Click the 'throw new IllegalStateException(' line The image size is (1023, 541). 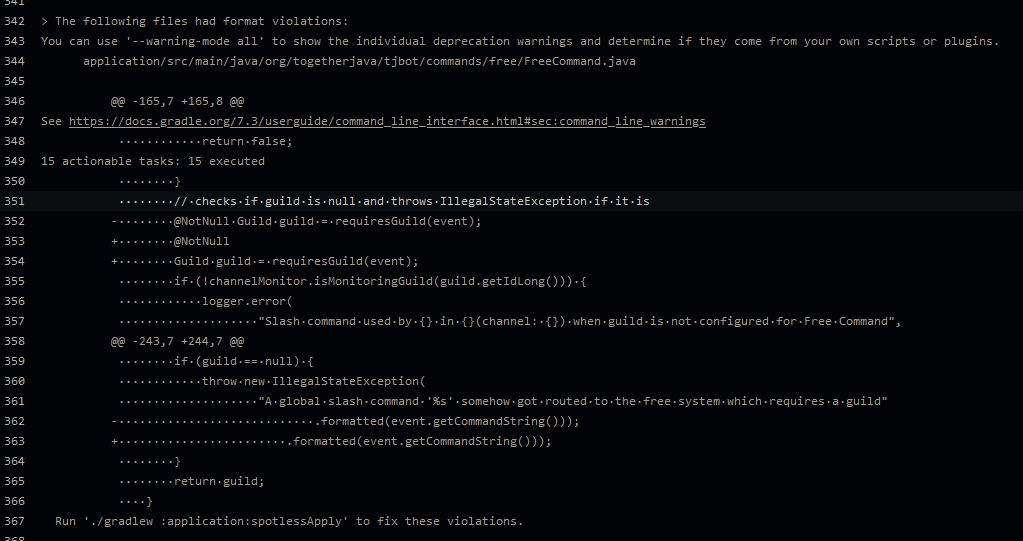pos(272,381)
